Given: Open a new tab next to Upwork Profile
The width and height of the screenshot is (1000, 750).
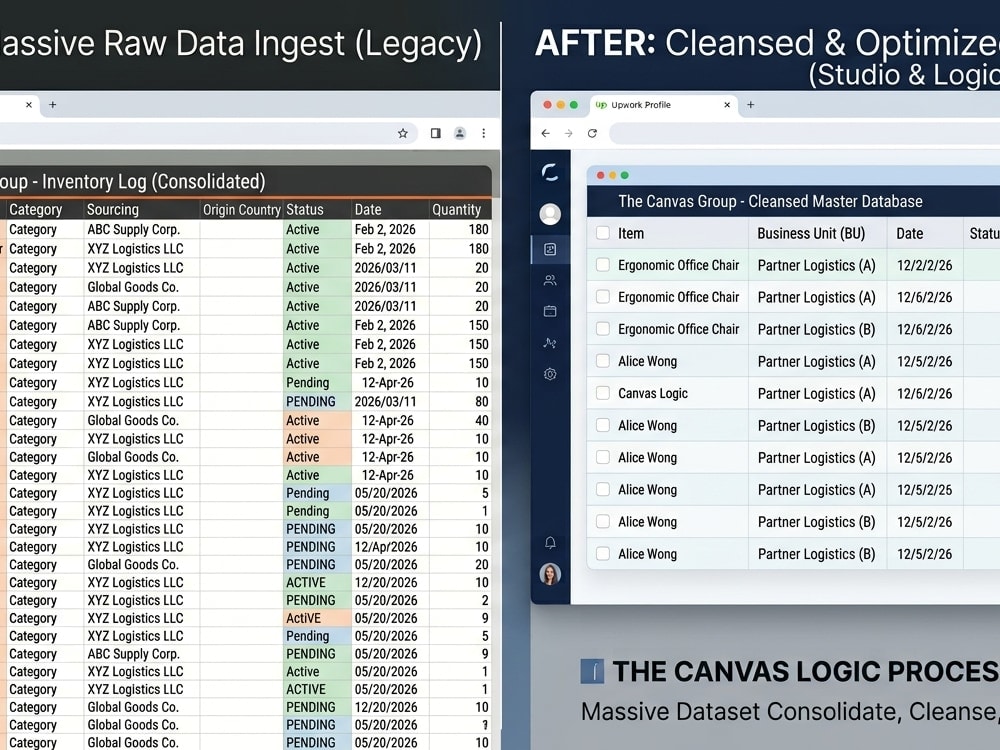Looking at the screenshot, I should click(x=751, y=105).
